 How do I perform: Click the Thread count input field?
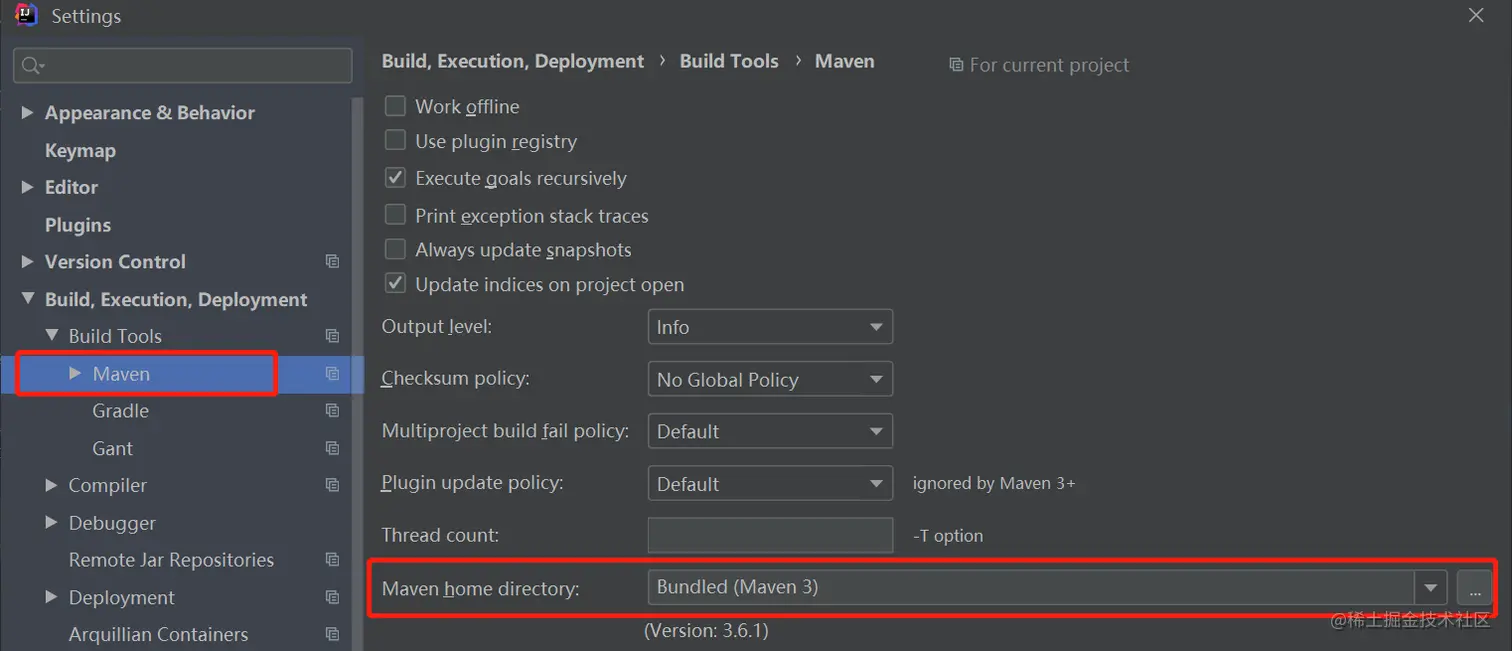(770, 535)
